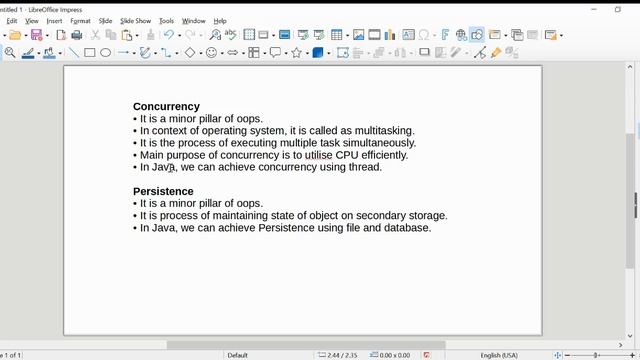This screenshot has height=360, width=640.
Task: Toggle the Show Draw Functions button
Action: [477, 35]
